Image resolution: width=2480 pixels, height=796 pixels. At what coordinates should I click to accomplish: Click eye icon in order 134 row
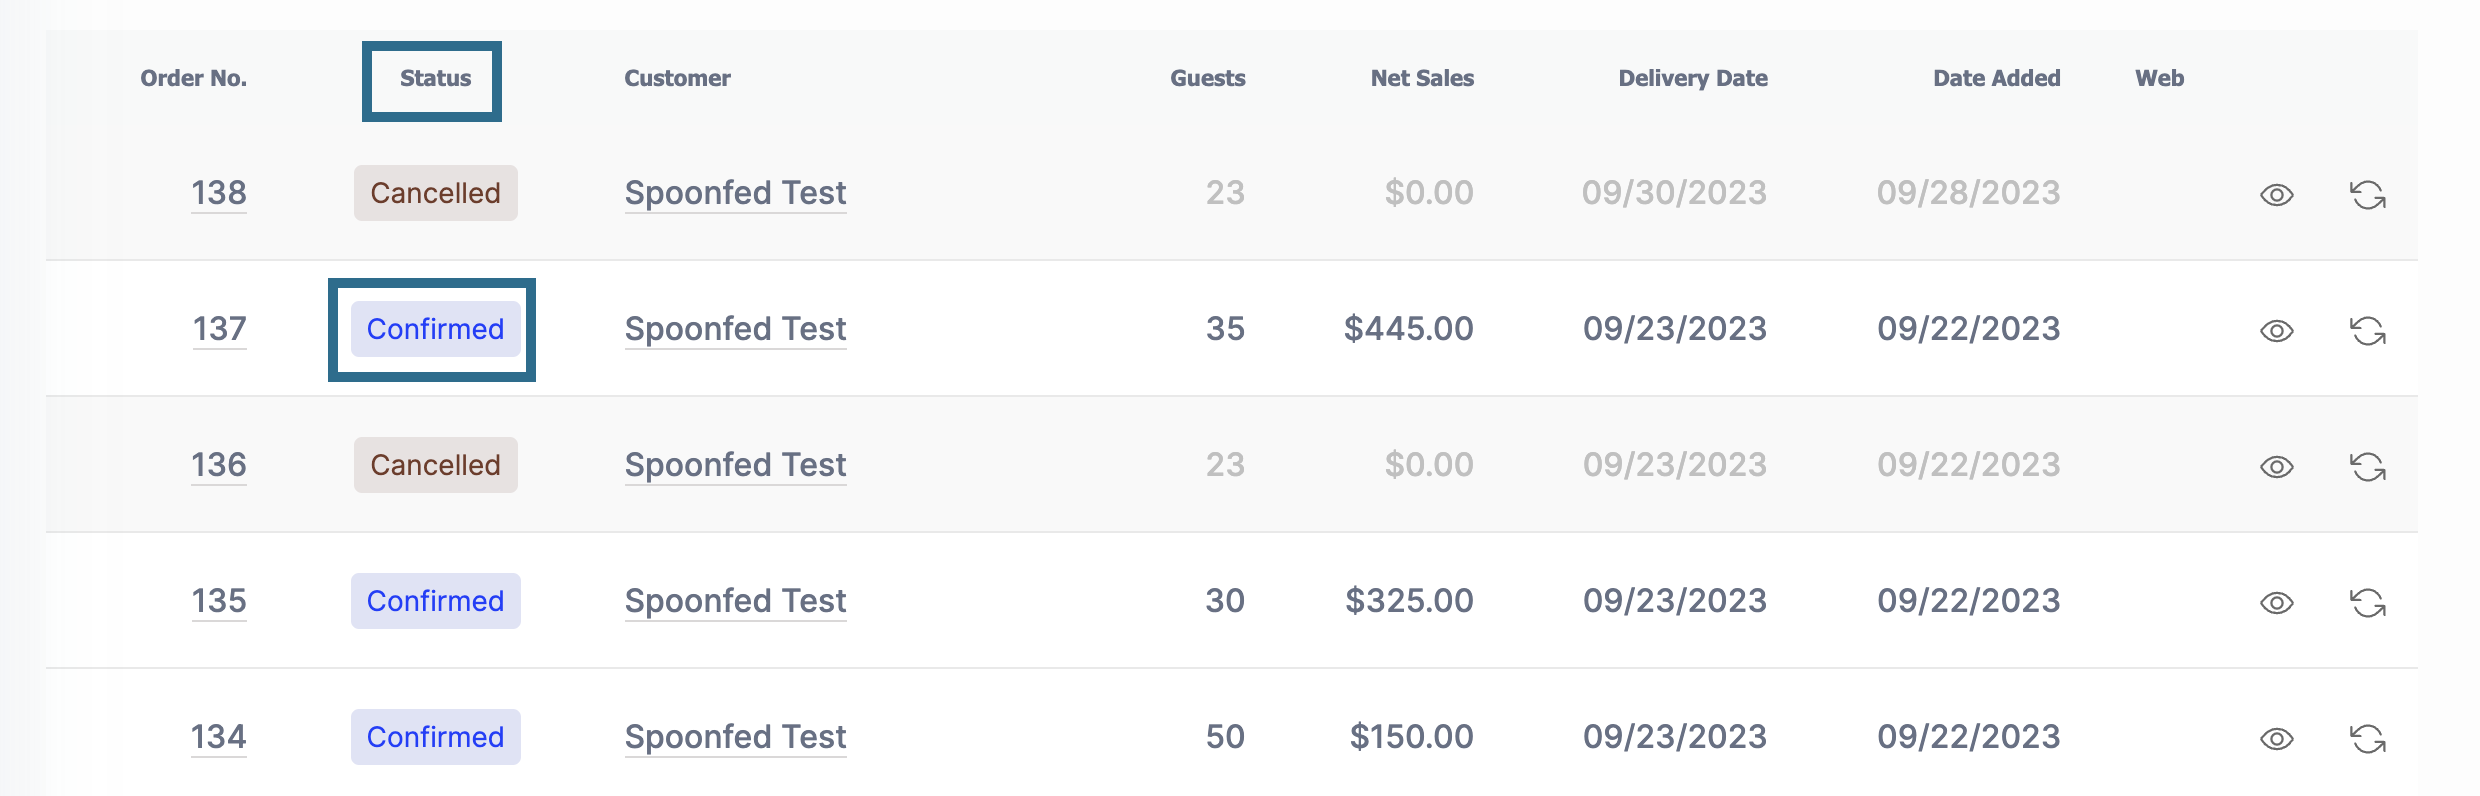pos(2277,739)
